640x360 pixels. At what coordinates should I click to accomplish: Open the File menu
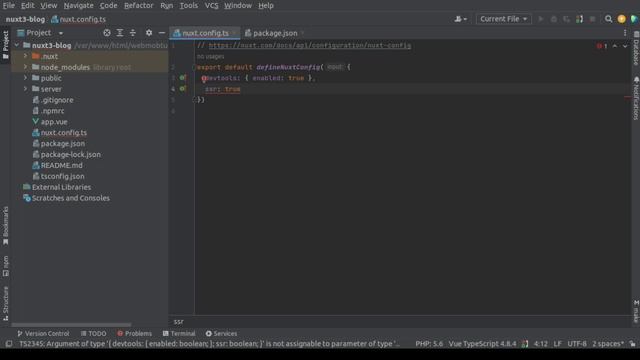pyautogui.click(x=9, y=6)
